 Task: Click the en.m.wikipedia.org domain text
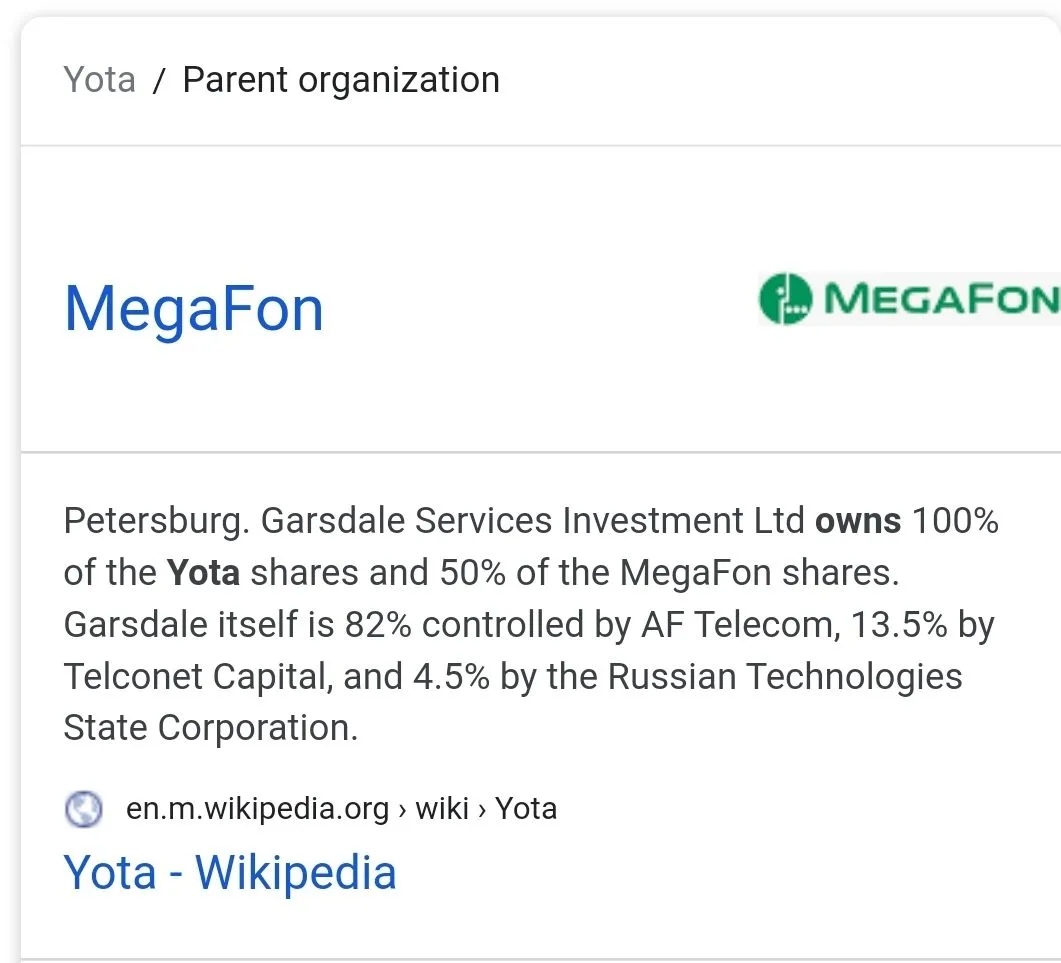tap(257, 808)
